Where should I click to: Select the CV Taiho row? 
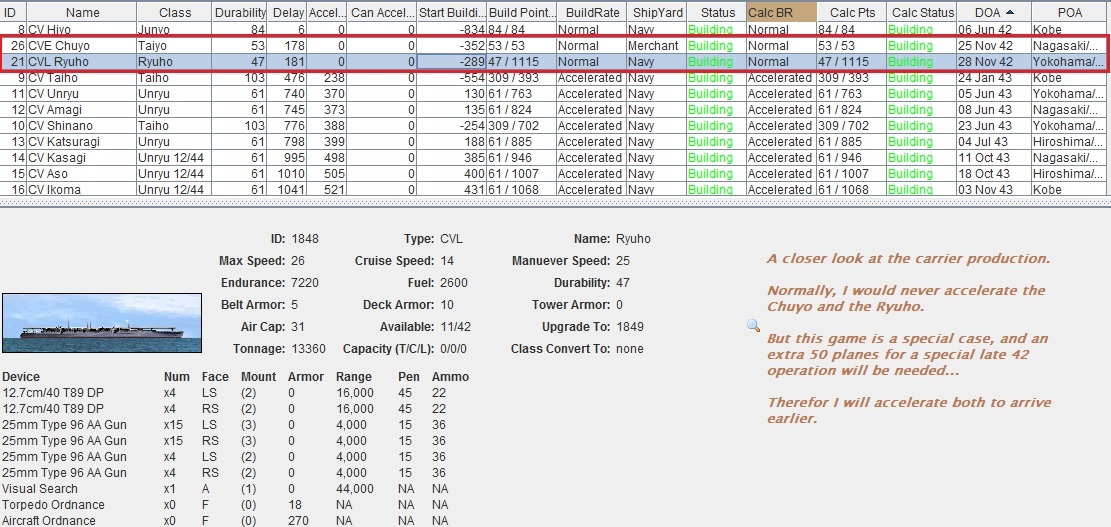click(553, 78)
